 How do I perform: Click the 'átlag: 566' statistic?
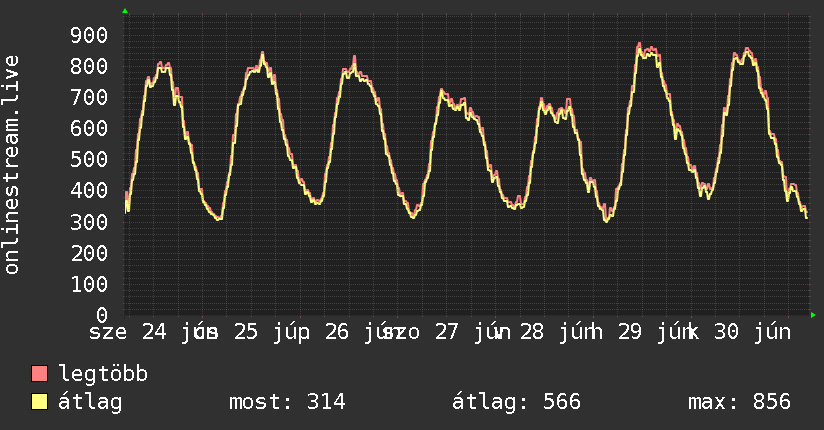click(x=517, y=402)
